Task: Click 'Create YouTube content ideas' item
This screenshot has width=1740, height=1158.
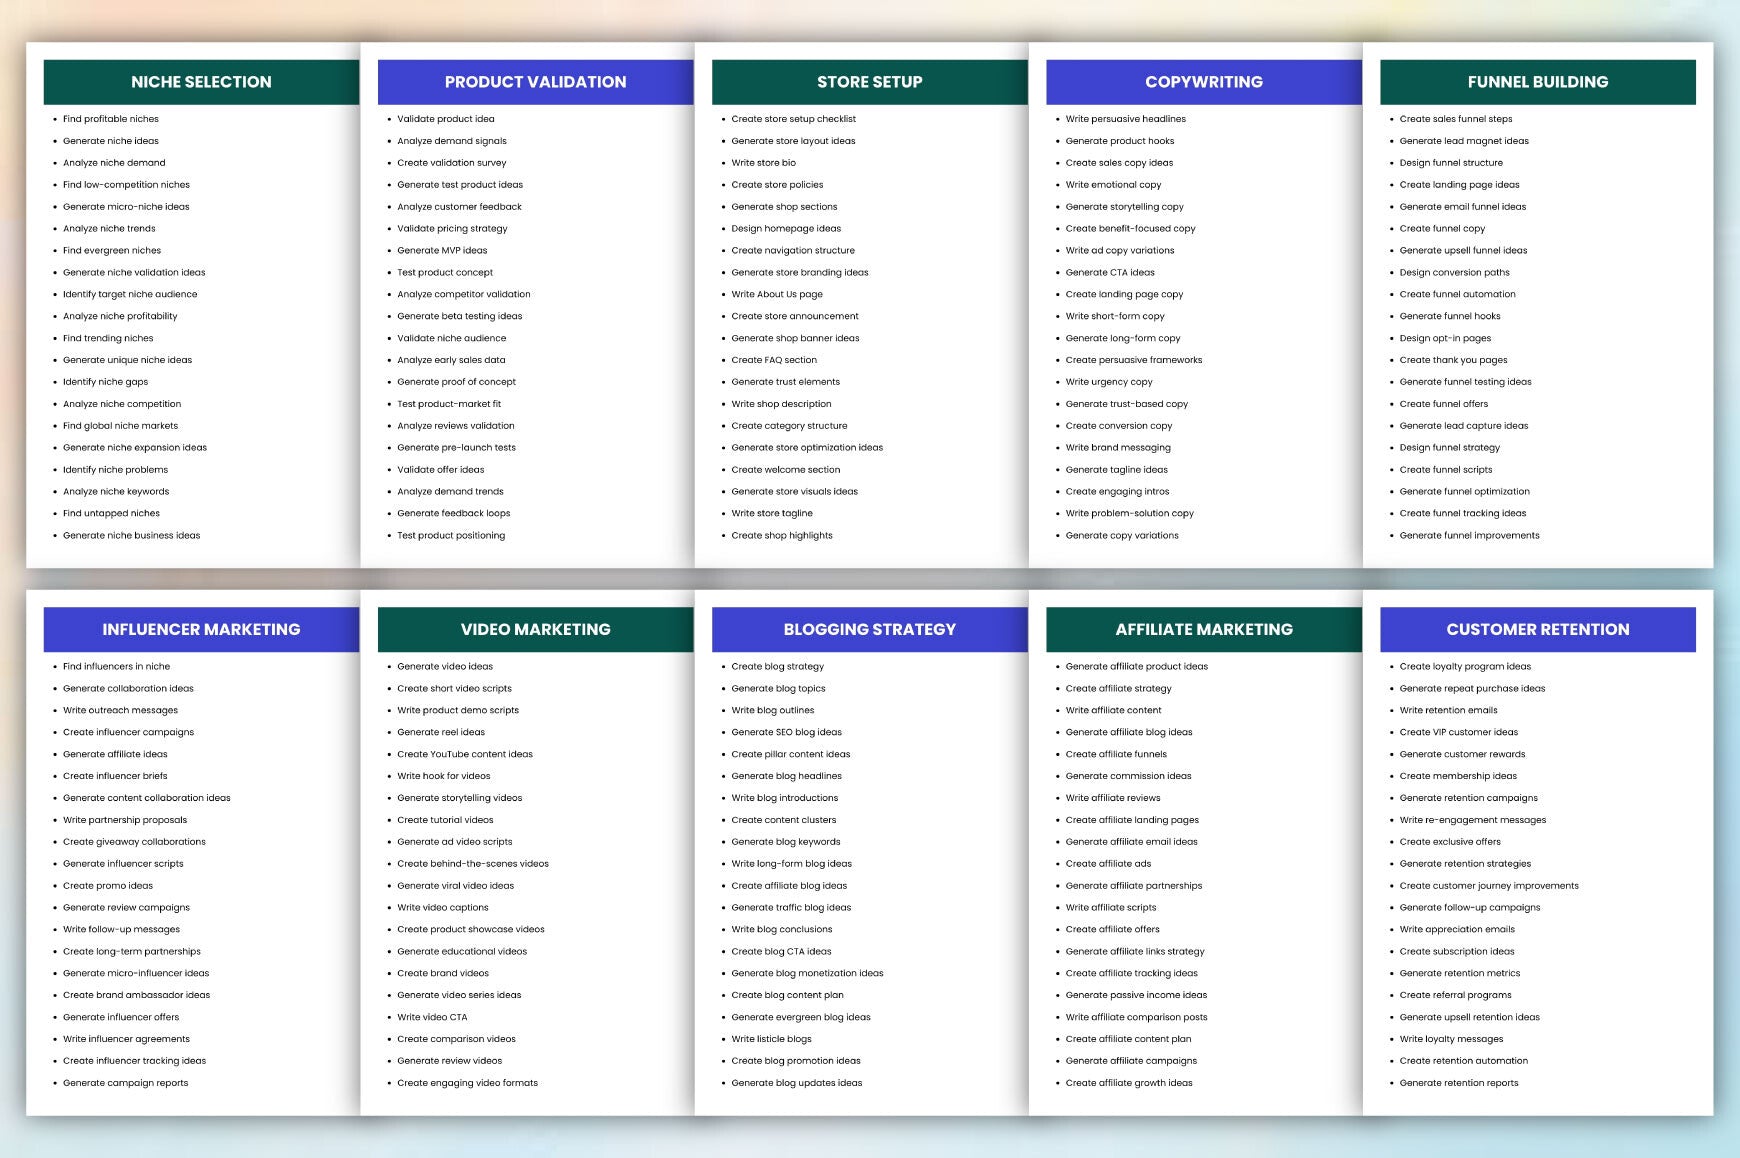Action: point(465,754)
